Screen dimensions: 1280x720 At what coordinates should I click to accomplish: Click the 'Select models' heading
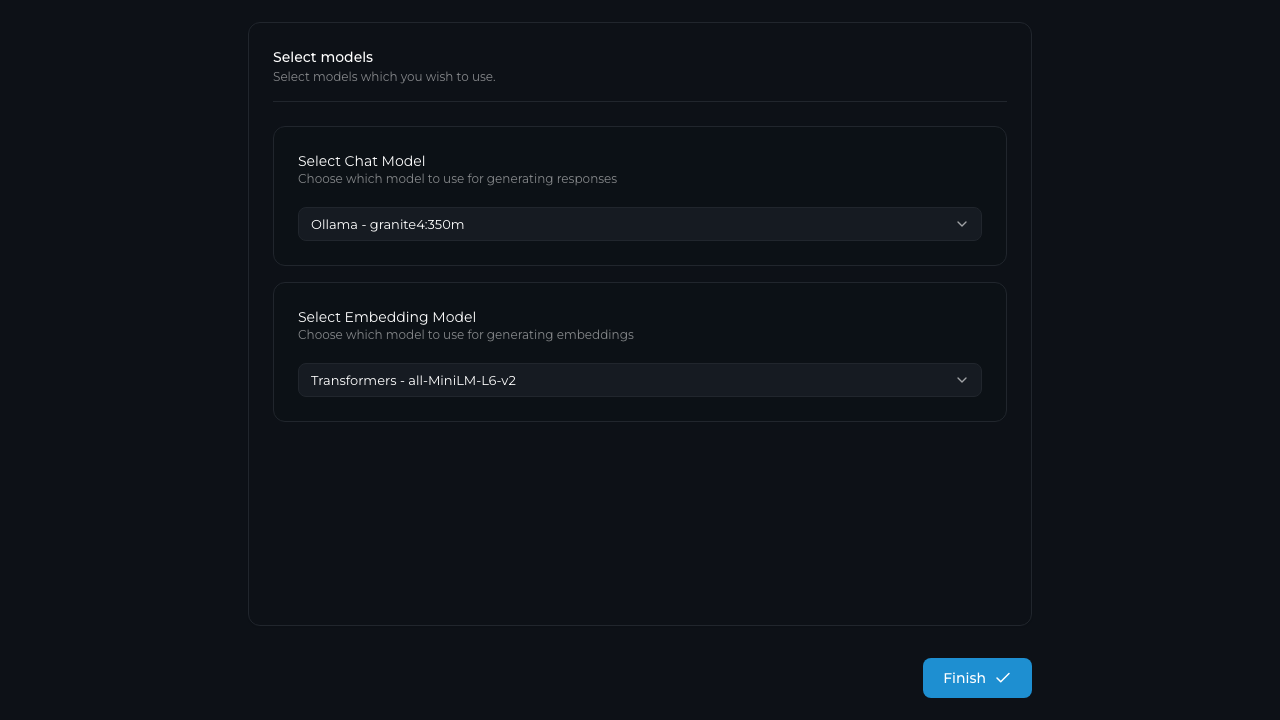tap(323, 57)
